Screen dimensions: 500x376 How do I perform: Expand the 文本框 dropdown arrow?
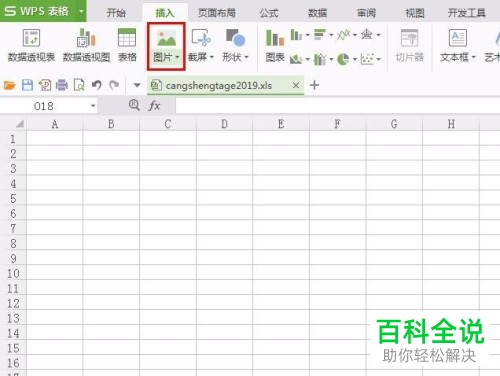coord(473,57)
